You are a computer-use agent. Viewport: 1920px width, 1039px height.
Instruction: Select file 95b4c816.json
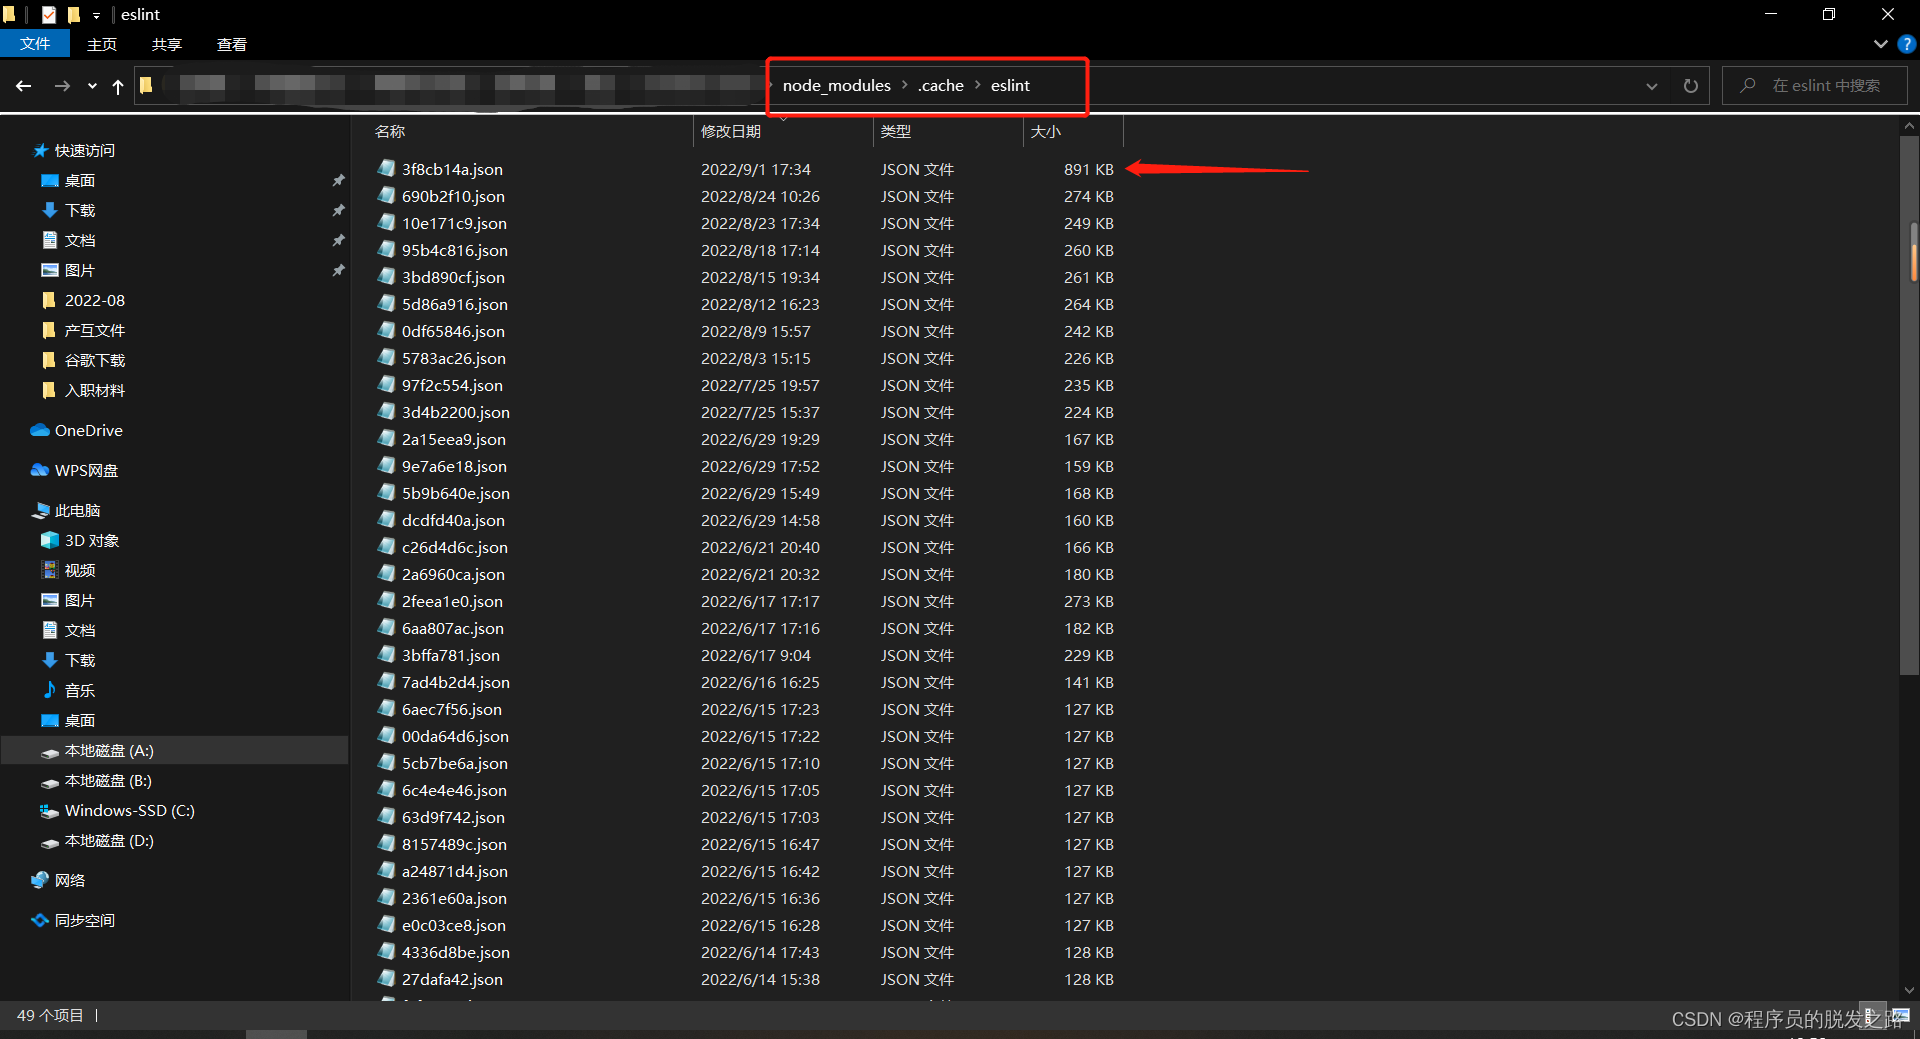pyautogui.click(x=455, y=250)
